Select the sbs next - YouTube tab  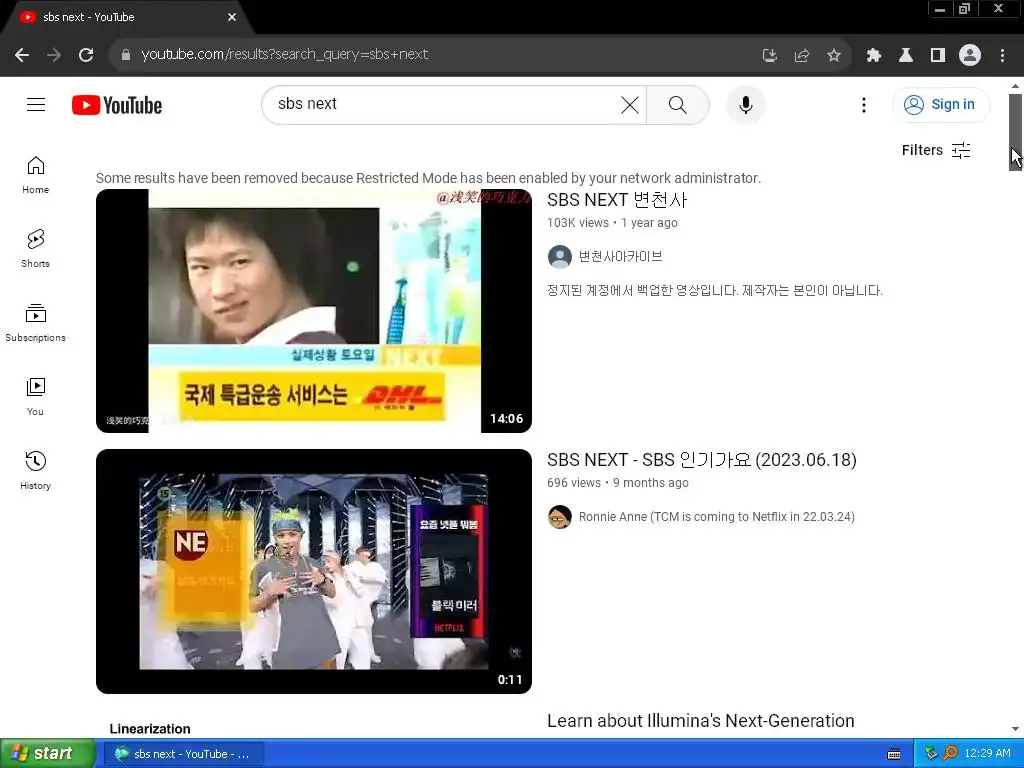124,17
